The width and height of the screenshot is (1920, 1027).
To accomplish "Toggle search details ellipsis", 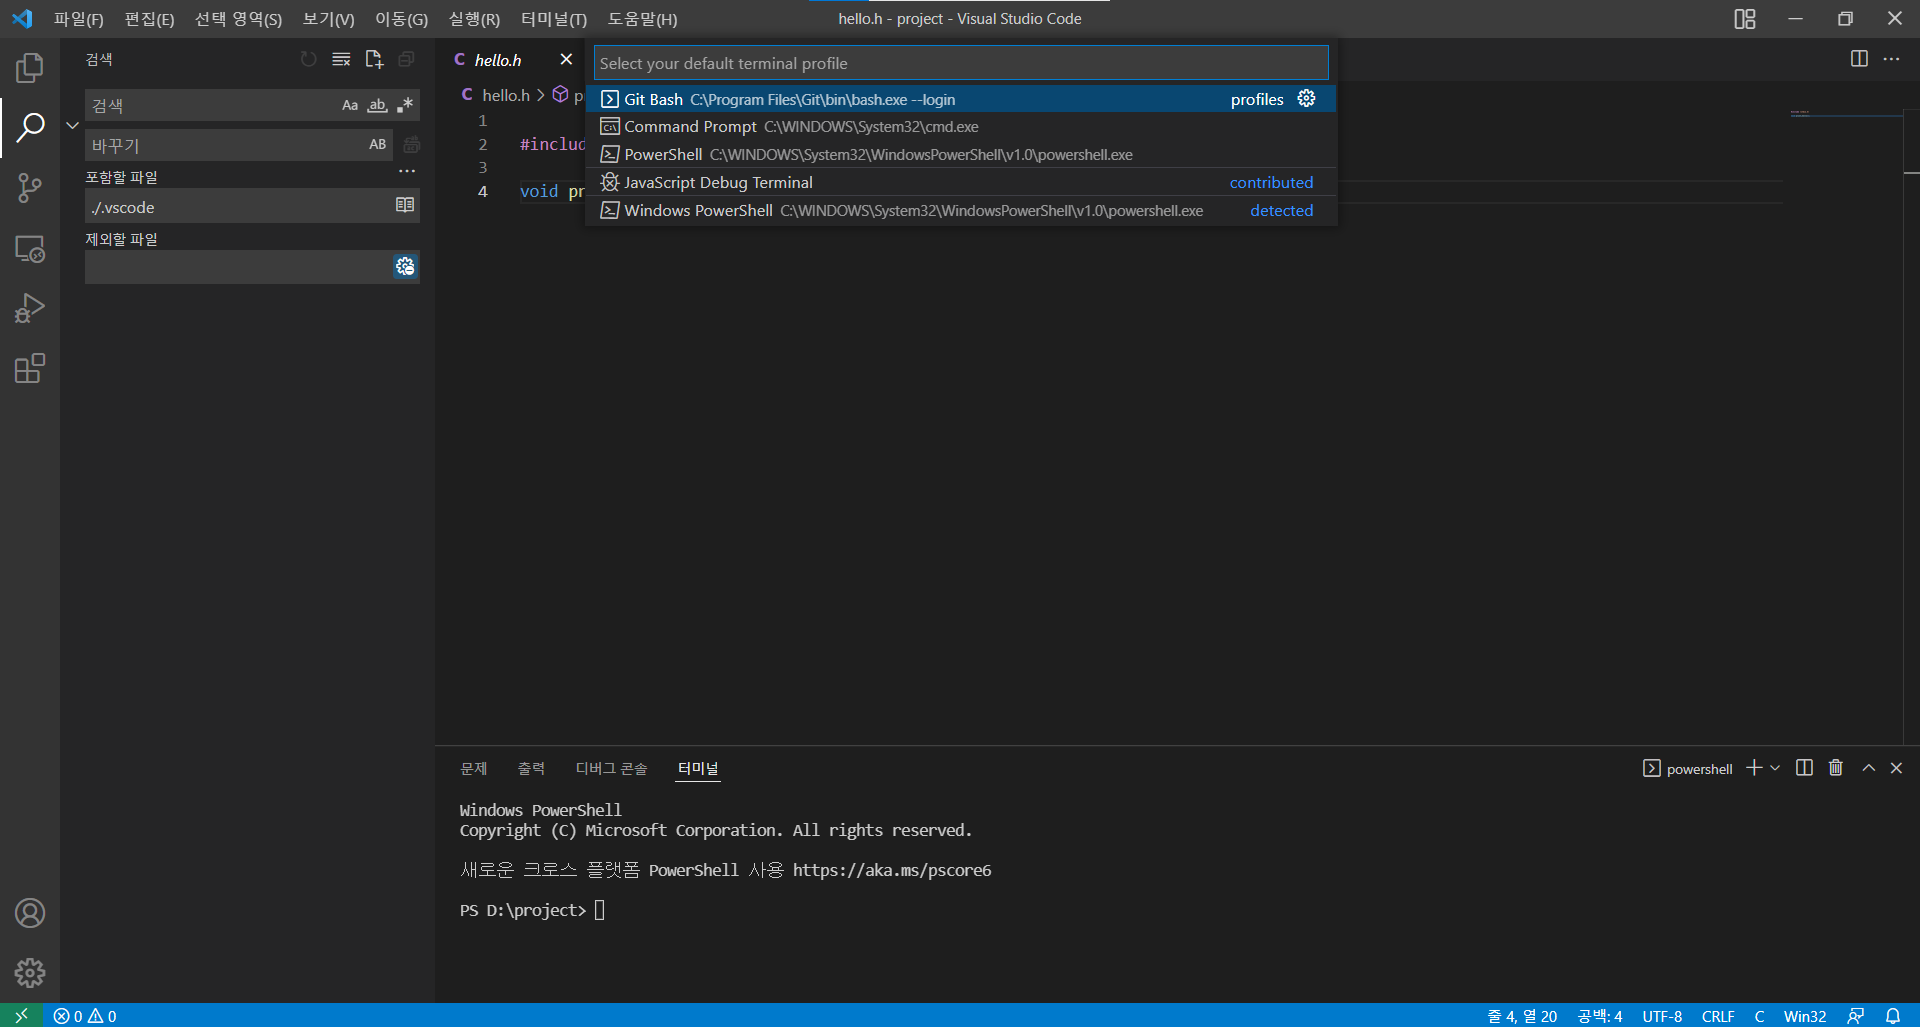I will [x=407, y=172].
